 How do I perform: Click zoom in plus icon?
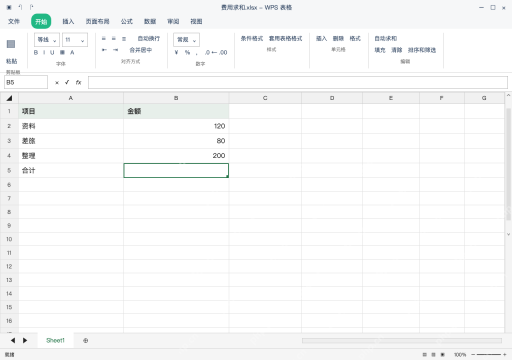[x=505, y=355]
